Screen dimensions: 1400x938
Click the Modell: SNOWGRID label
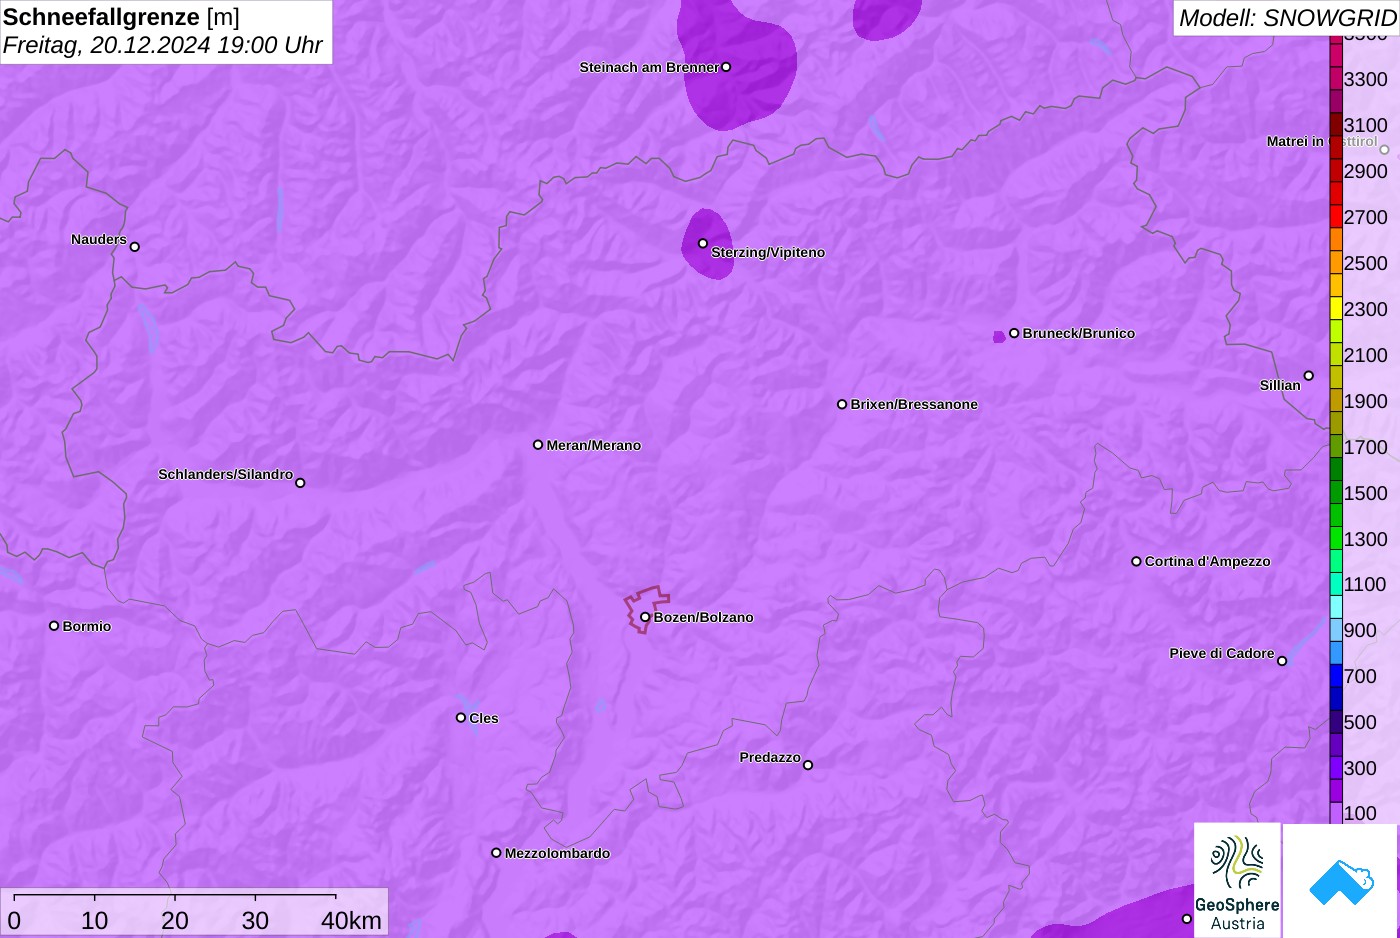click(x=1287, y=18)
